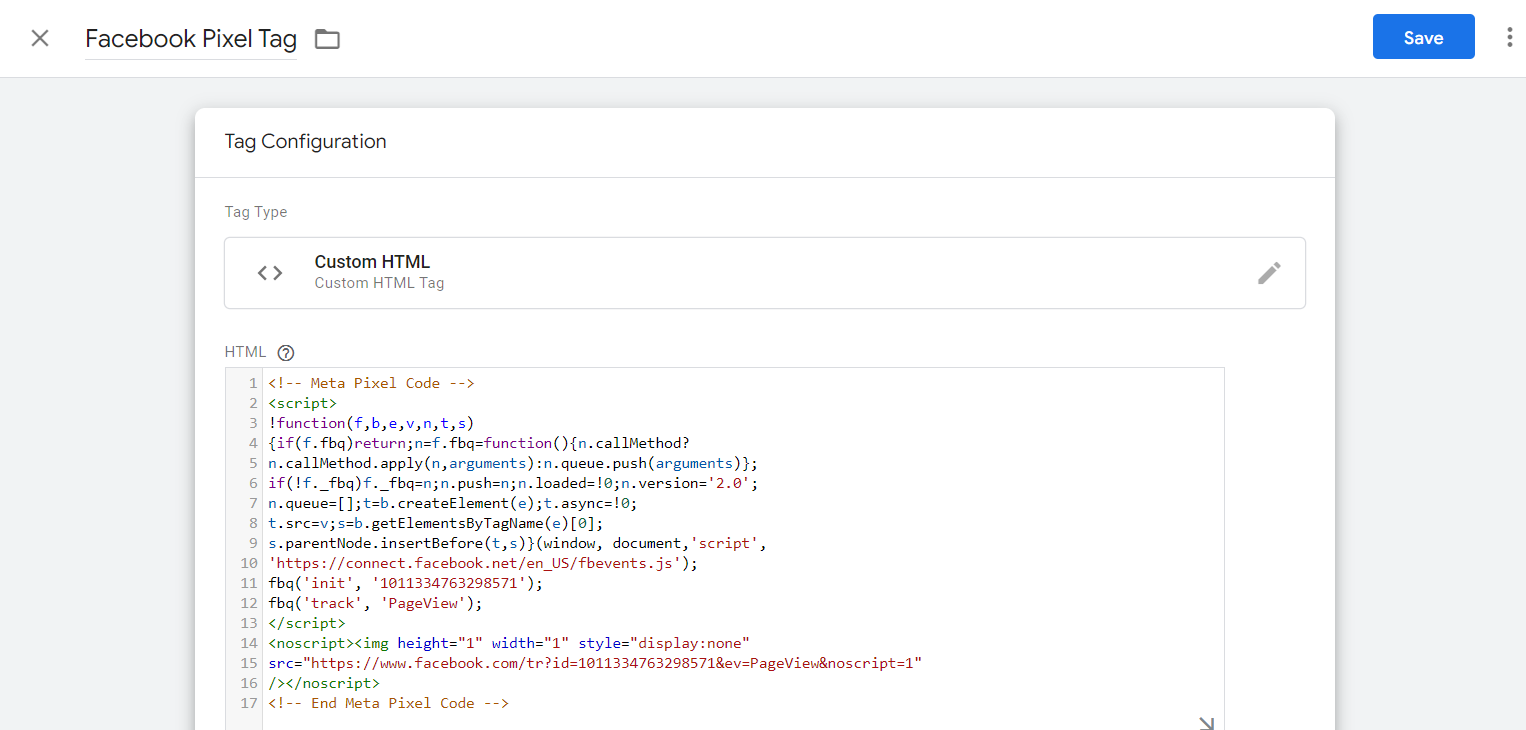The width and height of the screenshot is (1526, 730).
Task: Open the three-dot more actions menu
Action: point(1510,38)
